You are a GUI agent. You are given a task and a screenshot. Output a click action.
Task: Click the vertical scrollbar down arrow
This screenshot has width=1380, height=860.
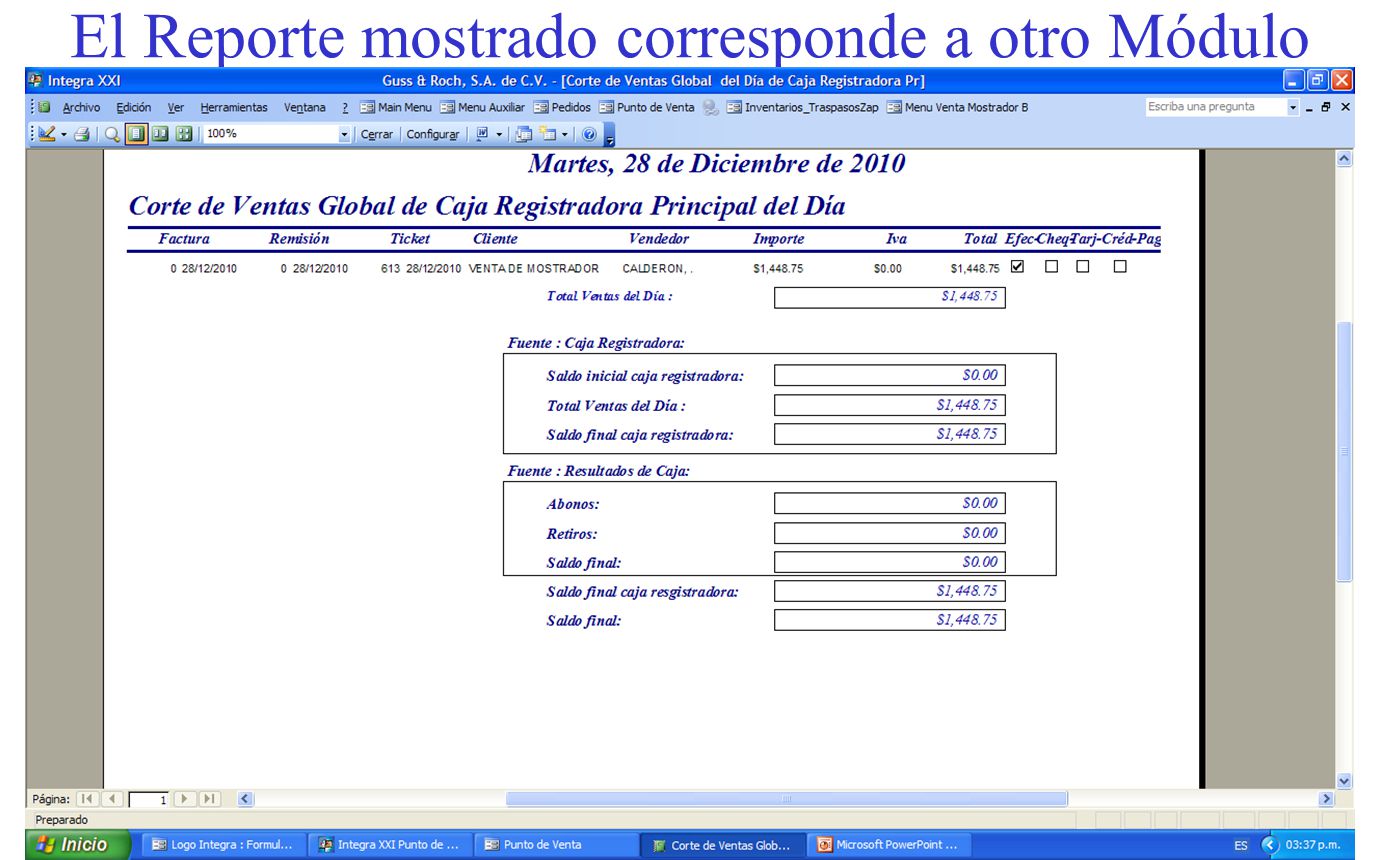point(1344,781)
